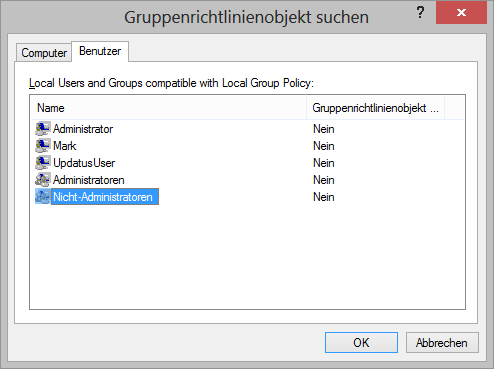Click the Local Users and Groups label

click(x=171, y=83)
